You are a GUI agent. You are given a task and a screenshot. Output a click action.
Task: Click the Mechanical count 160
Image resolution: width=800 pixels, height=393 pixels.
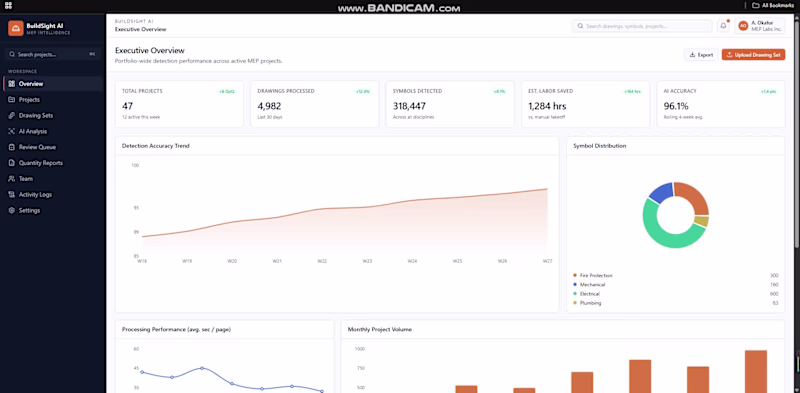tap(774, 285)
